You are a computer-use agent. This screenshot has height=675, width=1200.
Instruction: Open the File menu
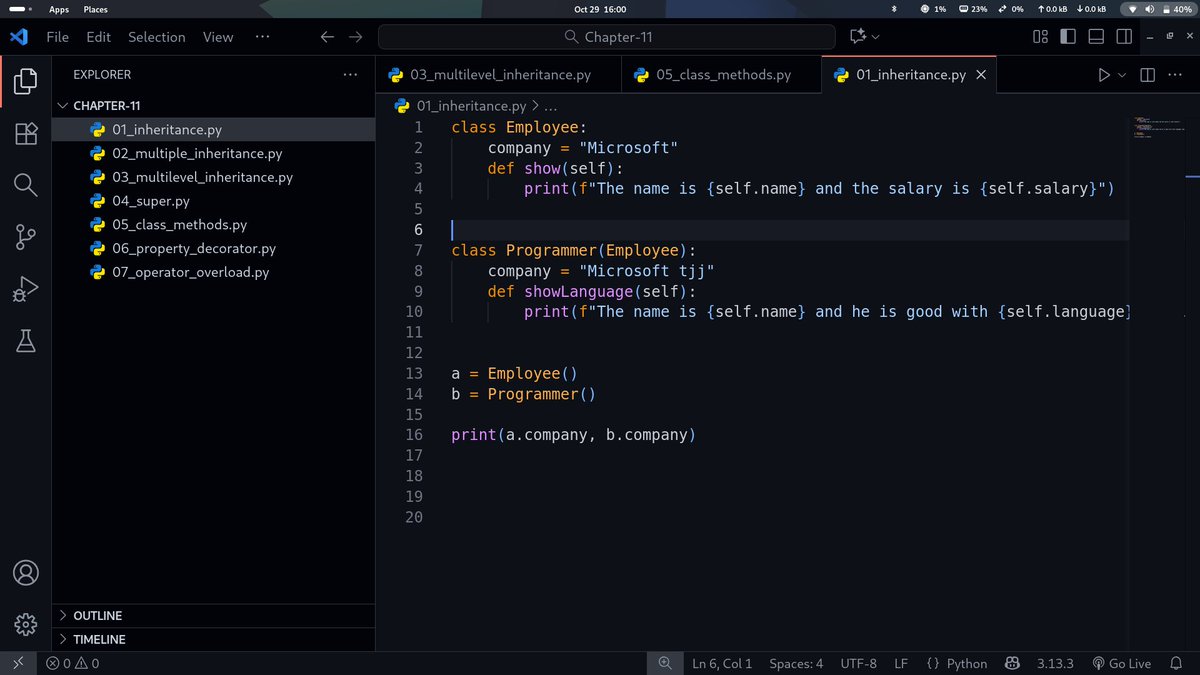point(58,37)
